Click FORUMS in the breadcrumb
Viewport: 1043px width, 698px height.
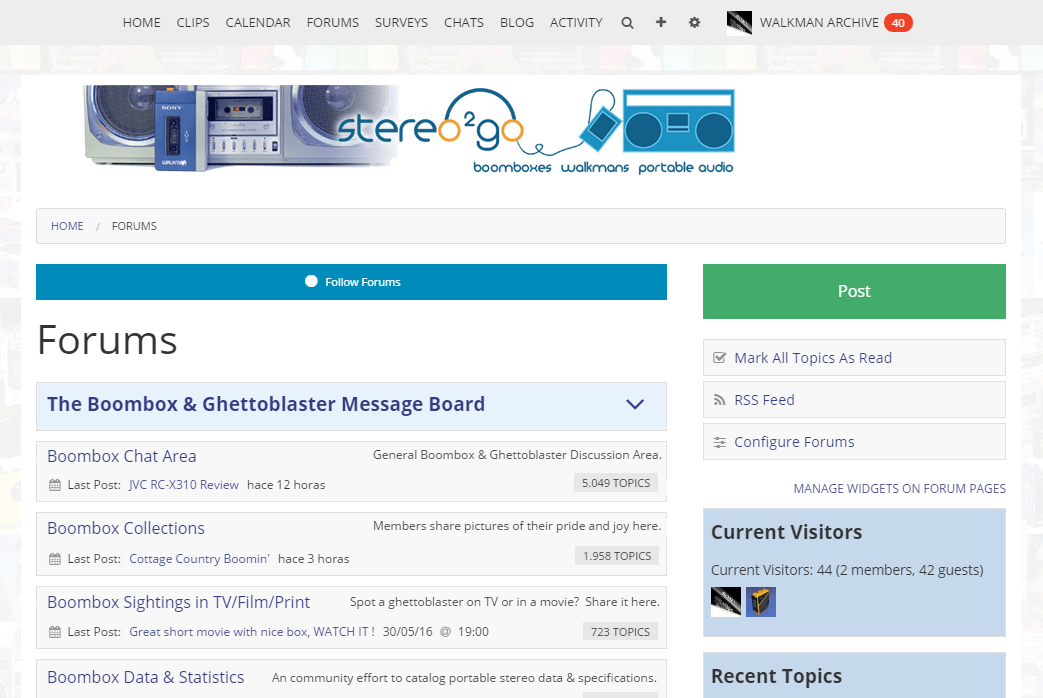(x=134, y=226)
